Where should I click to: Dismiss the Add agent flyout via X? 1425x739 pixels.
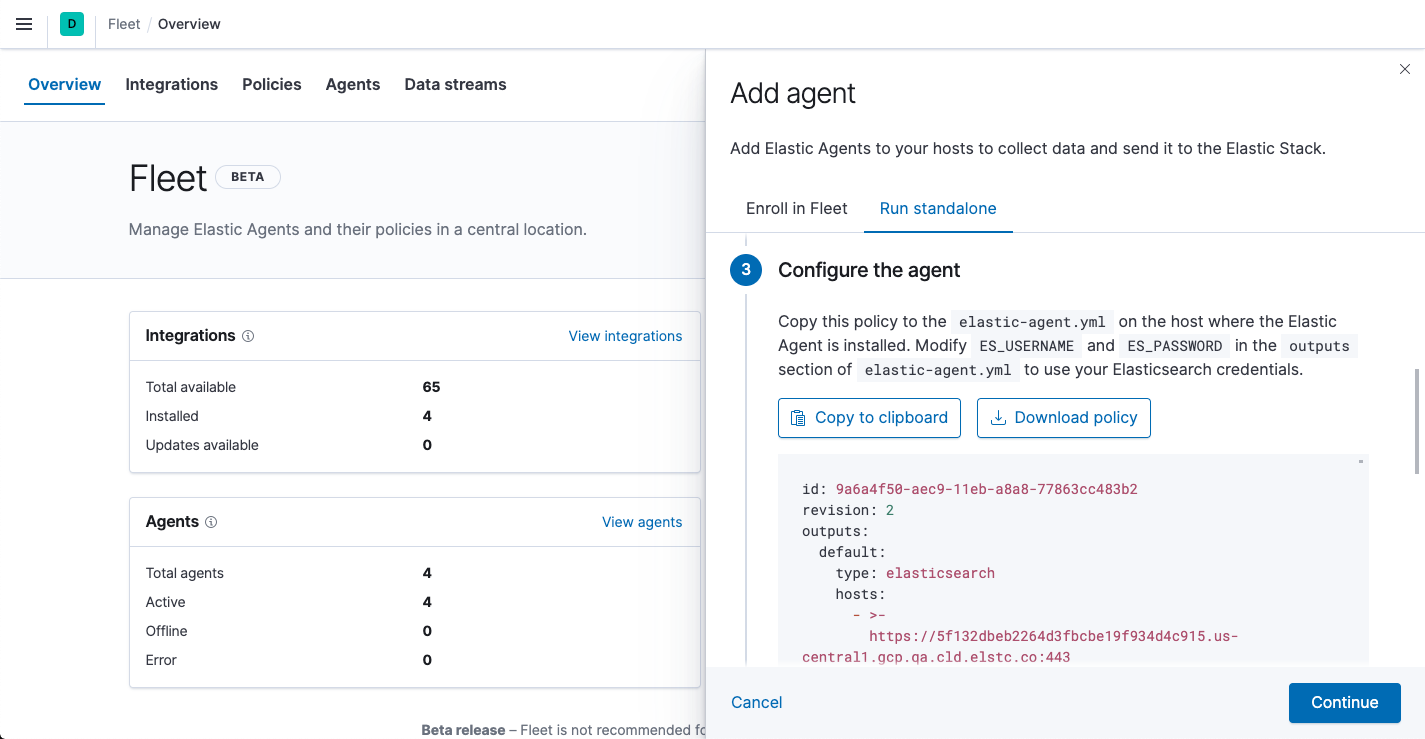coord(1404,69)
